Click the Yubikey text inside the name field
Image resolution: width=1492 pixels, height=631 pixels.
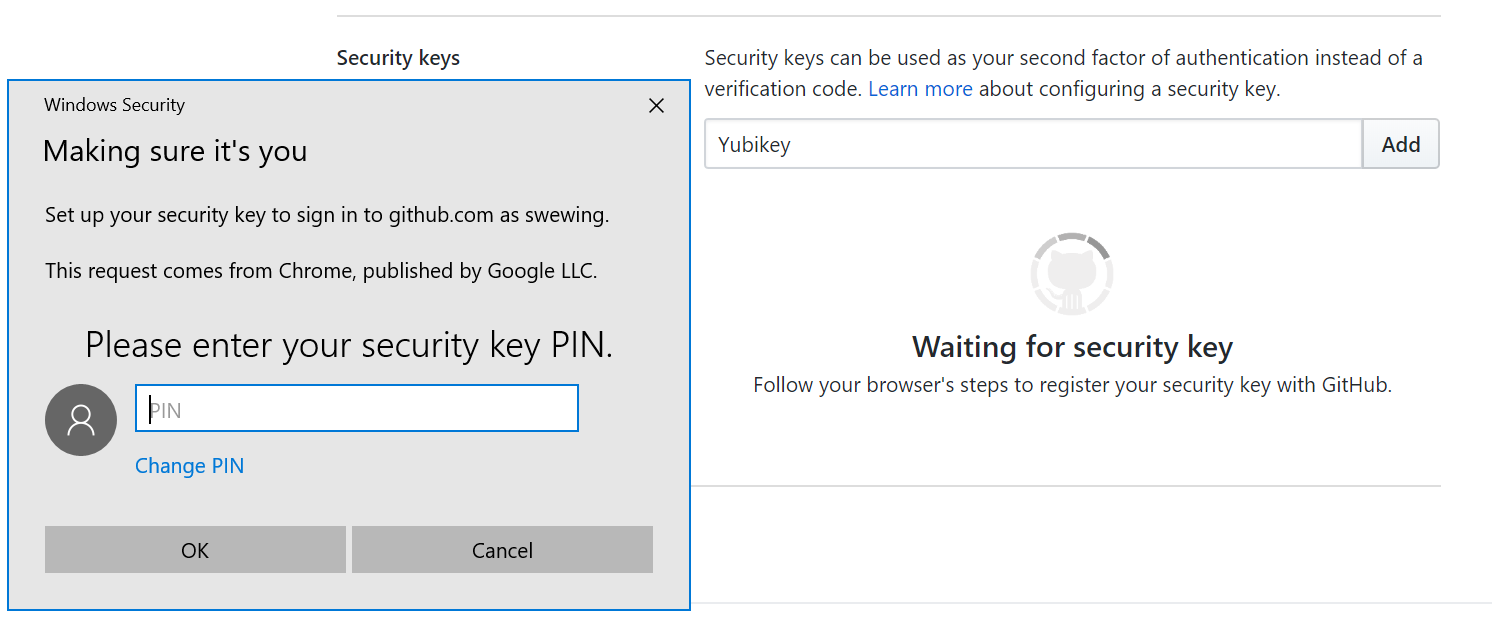click(x=752, y=144)
